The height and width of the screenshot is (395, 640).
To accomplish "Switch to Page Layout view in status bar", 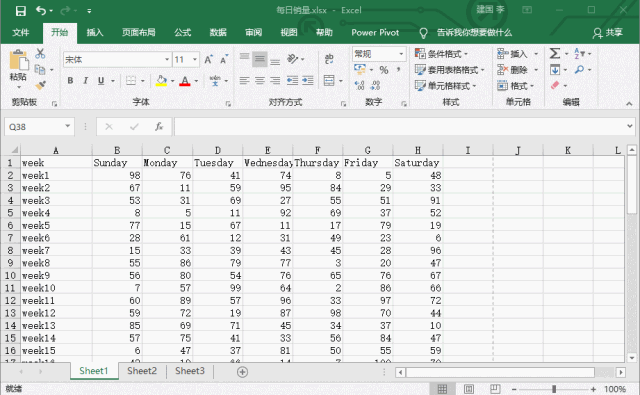I will 469,389.
